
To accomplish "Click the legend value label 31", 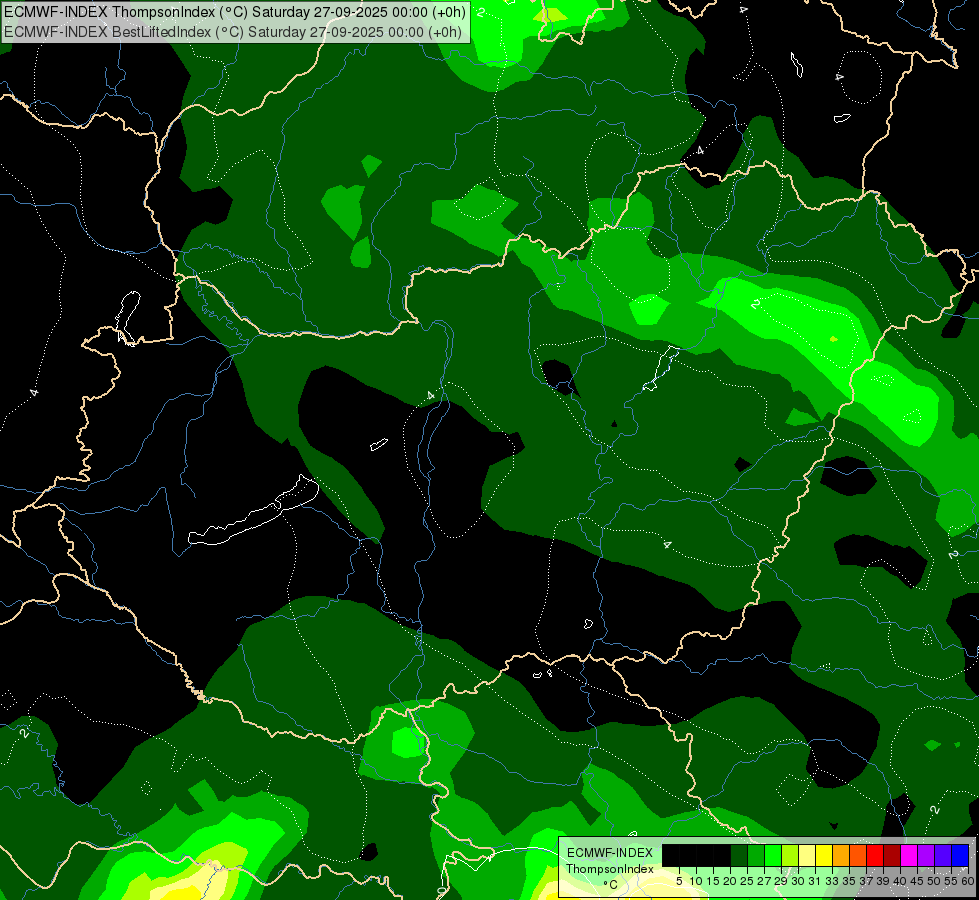I will [x=814, y=881].
